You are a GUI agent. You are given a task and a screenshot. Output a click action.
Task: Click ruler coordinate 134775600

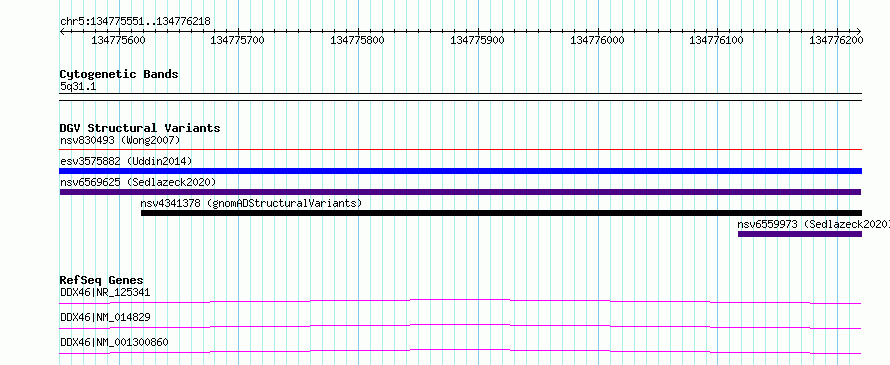click(117, 40)
